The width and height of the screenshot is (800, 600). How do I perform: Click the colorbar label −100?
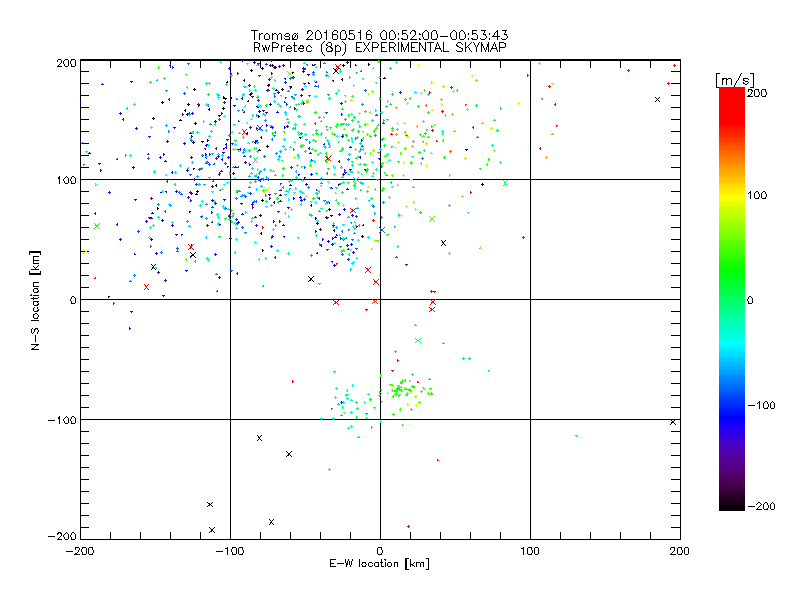click(x=761, y=406)
